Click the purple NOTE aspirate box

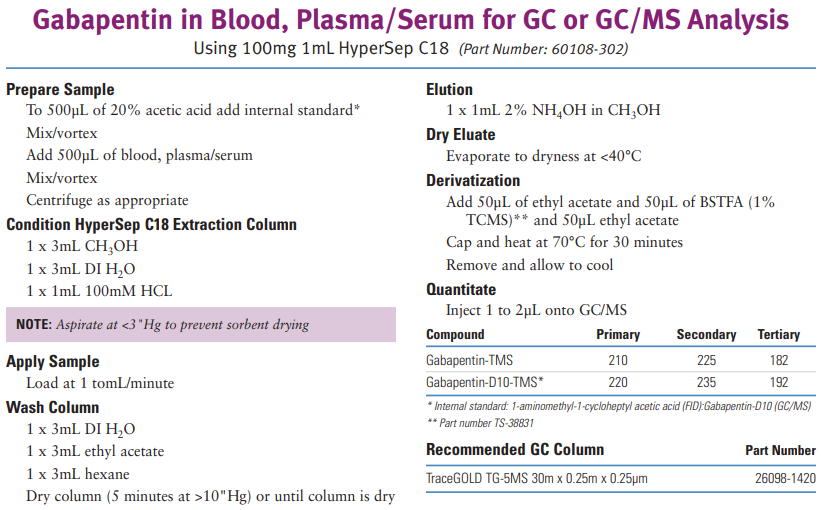[x=201, y=325]
